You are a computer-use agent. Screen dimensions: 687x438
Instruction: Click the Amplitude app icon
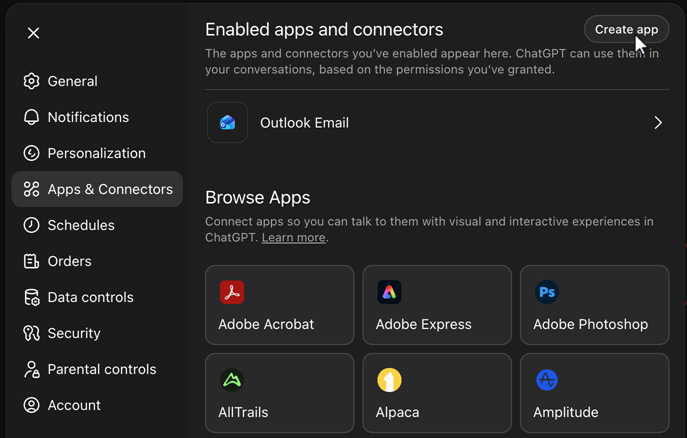coord(547,380)
